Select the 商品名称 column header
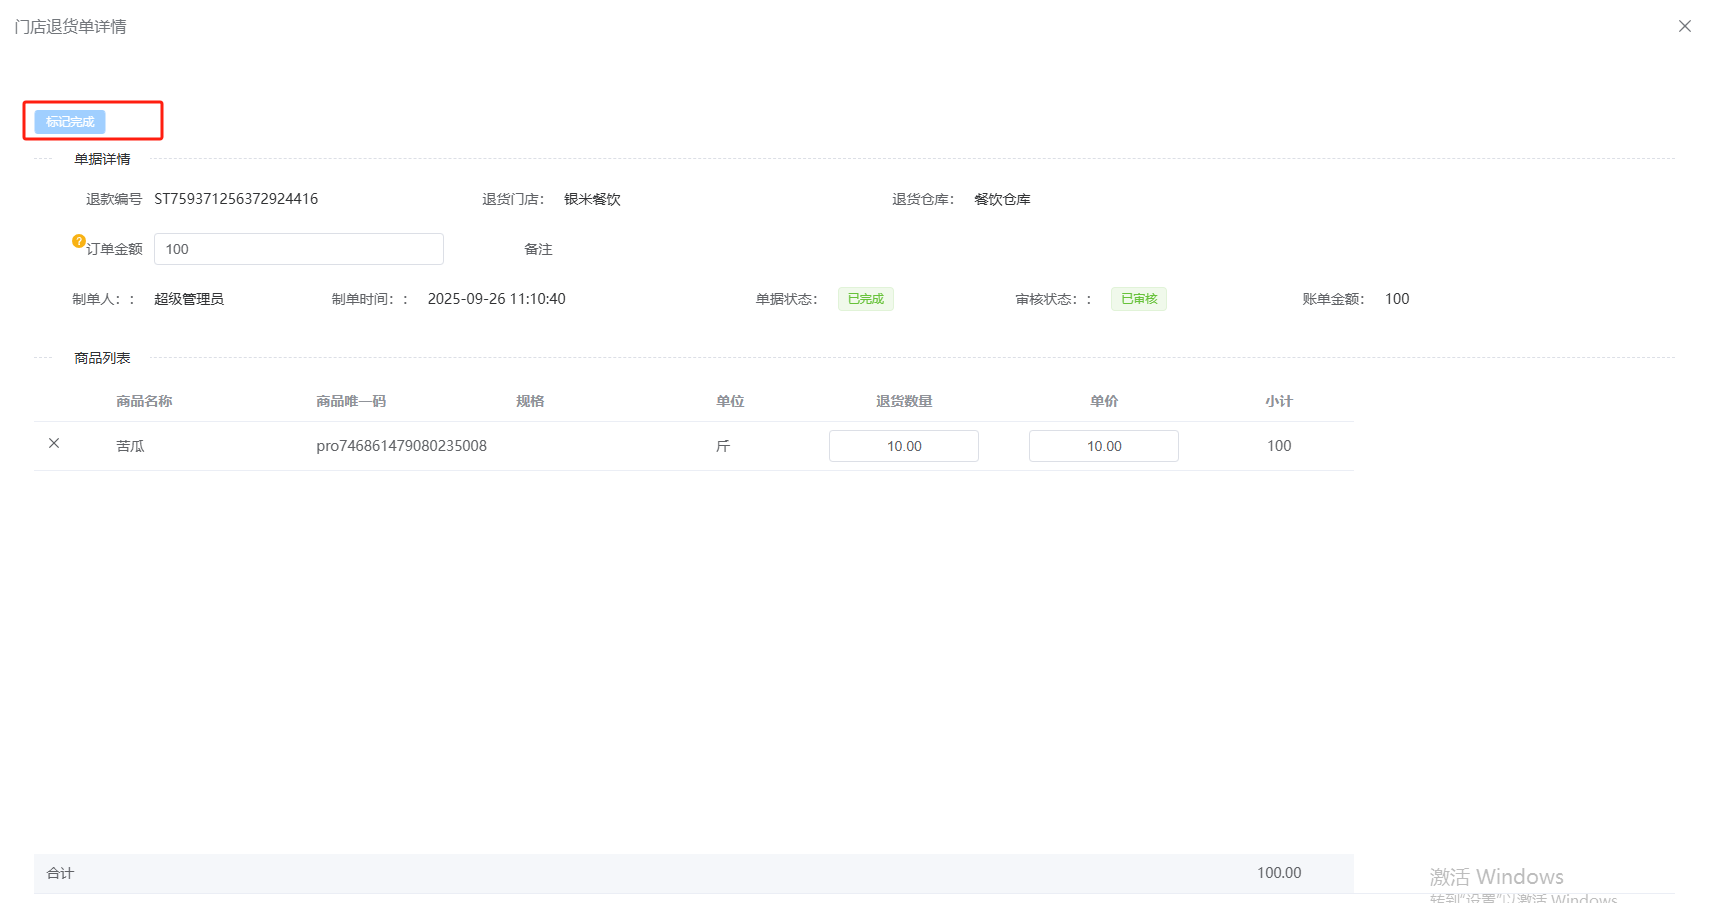 [x=144, y=401]
